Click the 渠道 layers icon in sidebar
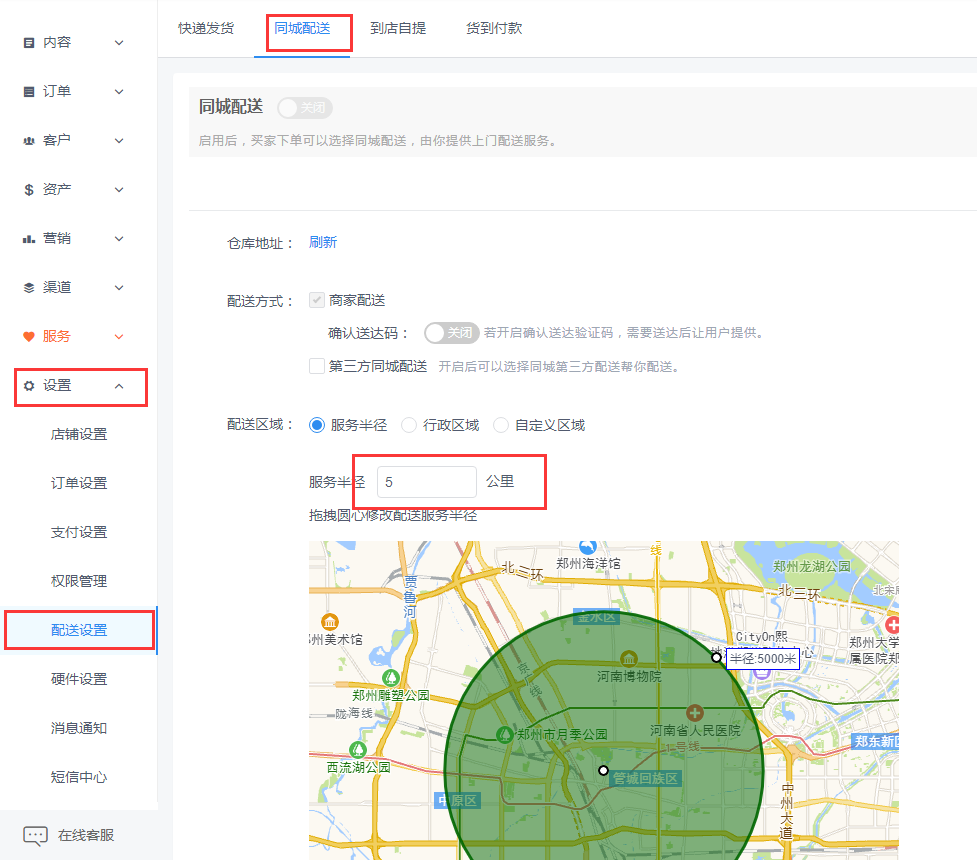 point(29,288)
